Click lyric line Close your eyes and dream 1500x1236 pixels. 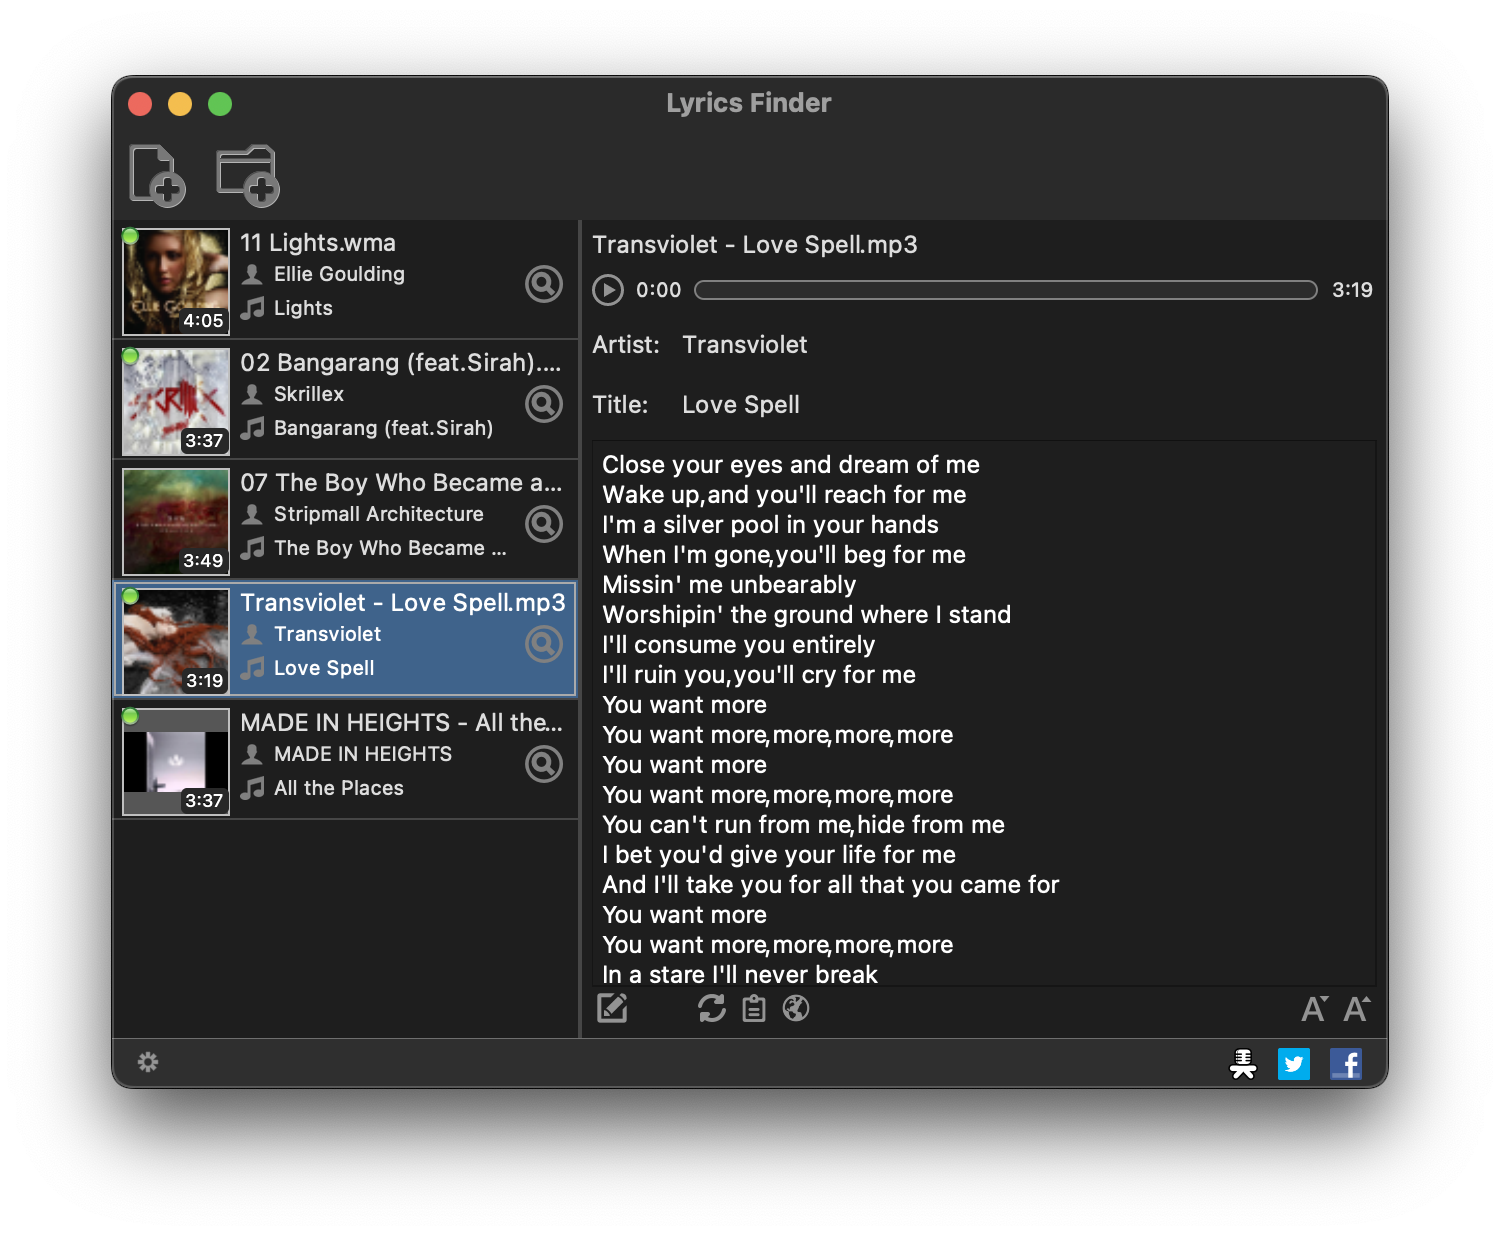(x=791, y=465)
